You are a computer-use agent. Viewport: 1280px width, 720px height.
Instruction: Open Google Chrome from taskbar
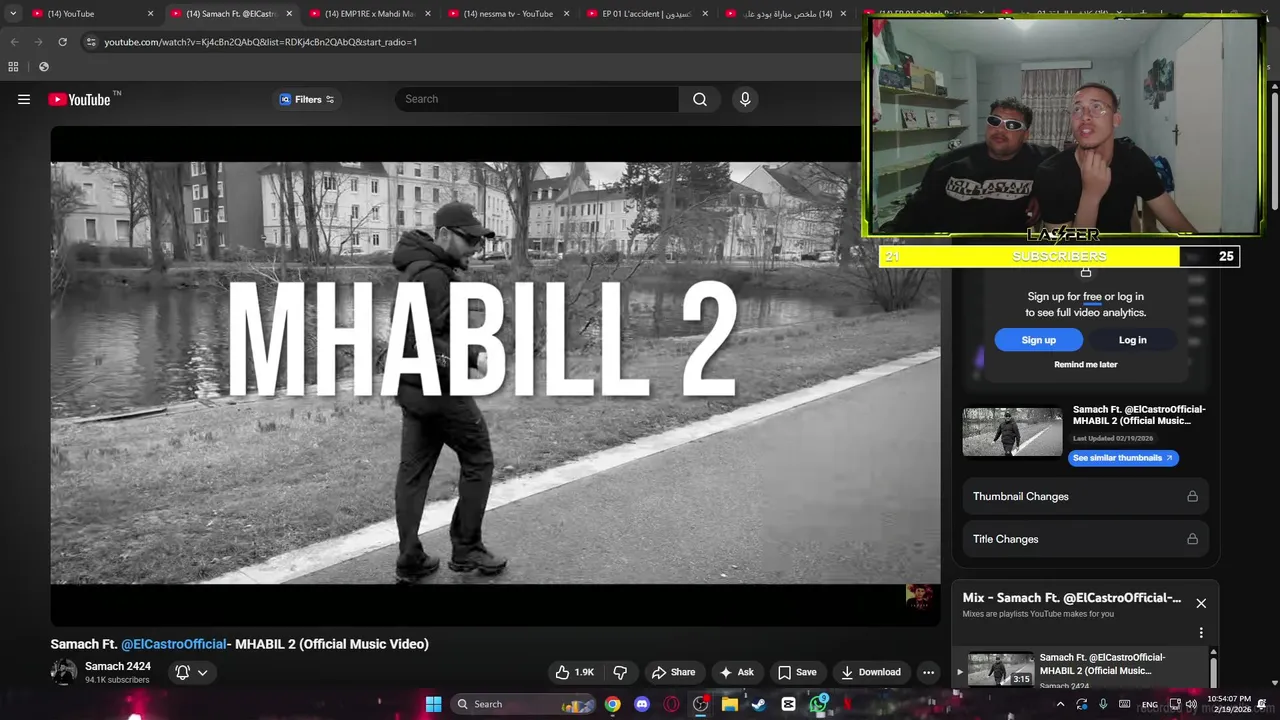[x=612, y=704]
